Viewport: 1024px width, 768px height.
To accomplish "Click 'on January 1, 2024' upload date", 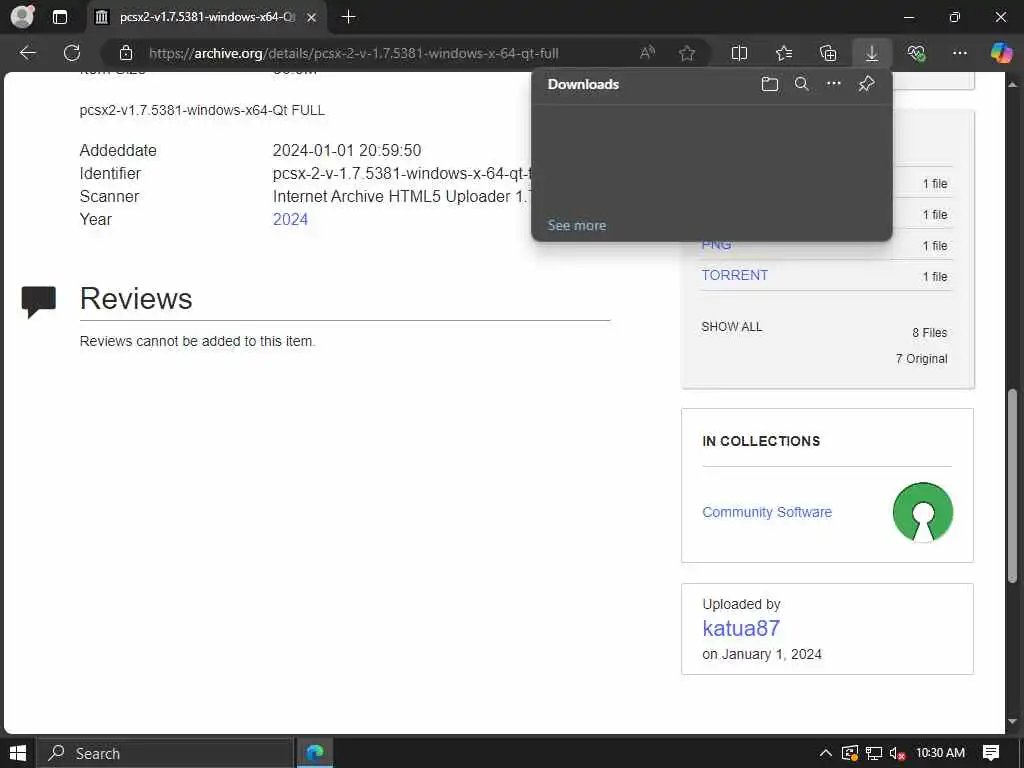I will tap(762, 654).
